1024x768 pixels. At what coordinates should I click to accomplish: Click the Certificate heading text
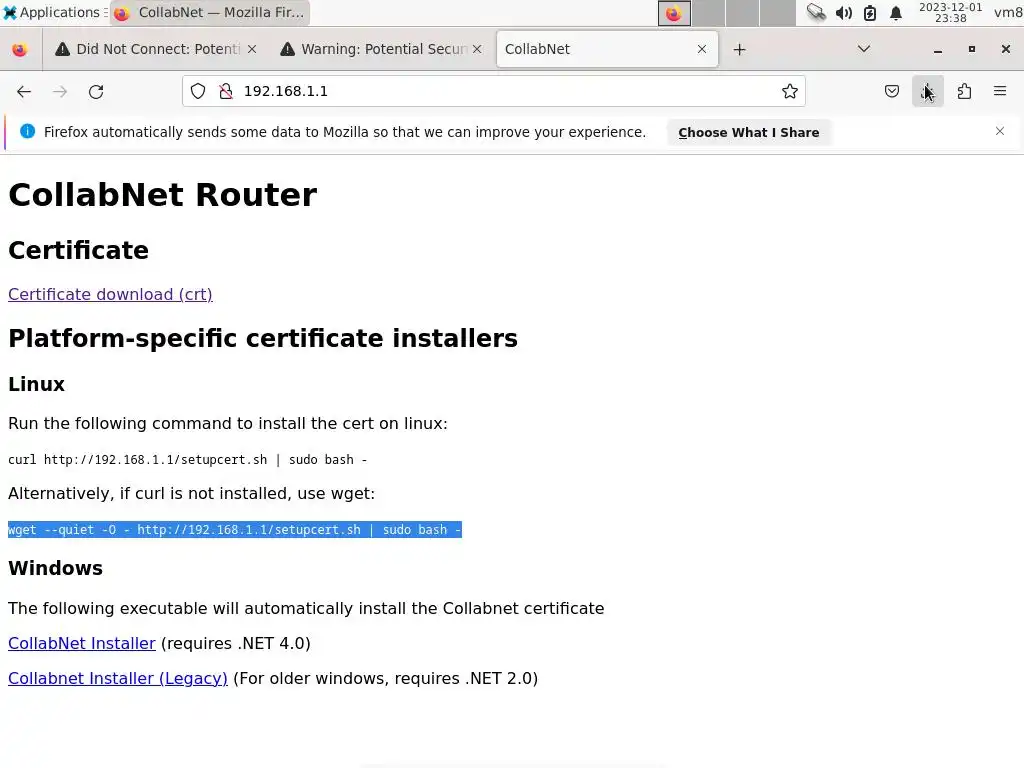click(x=78, y=251)
